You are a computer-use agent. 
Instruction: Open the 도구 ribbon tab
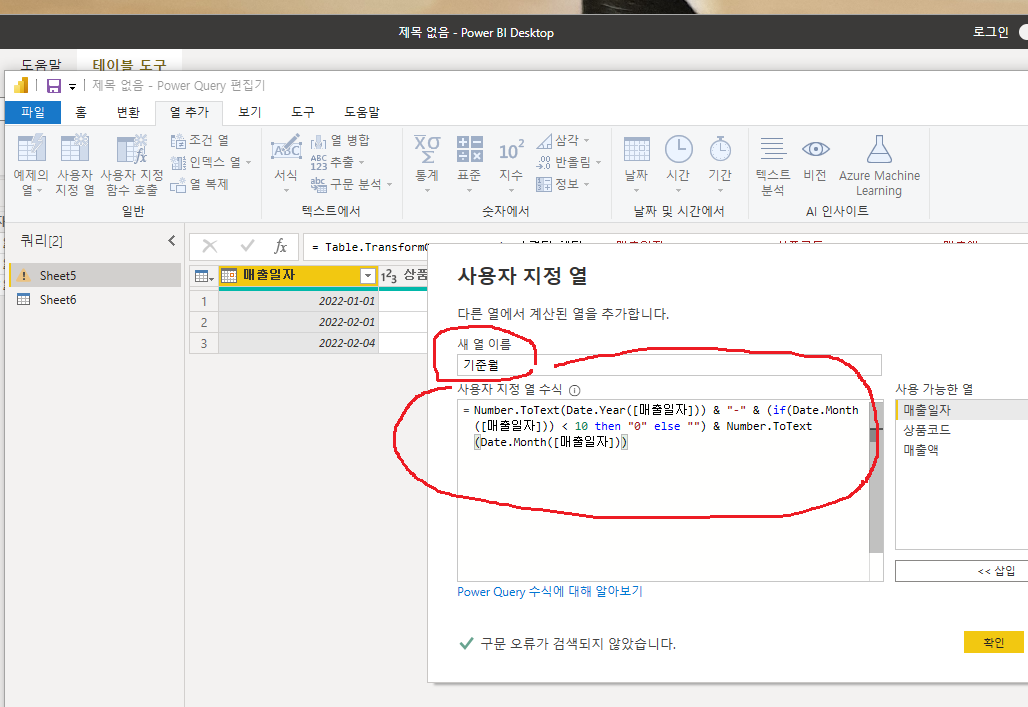tap(303, 112)
